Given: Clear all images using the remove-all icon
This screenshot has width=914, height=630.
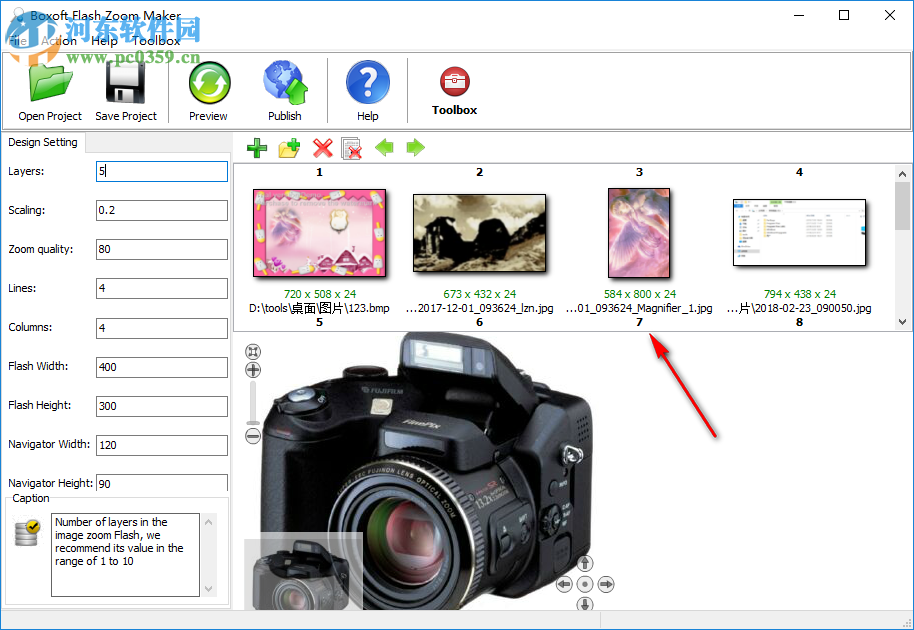Looking at the screenshot, I should [352, 148].
